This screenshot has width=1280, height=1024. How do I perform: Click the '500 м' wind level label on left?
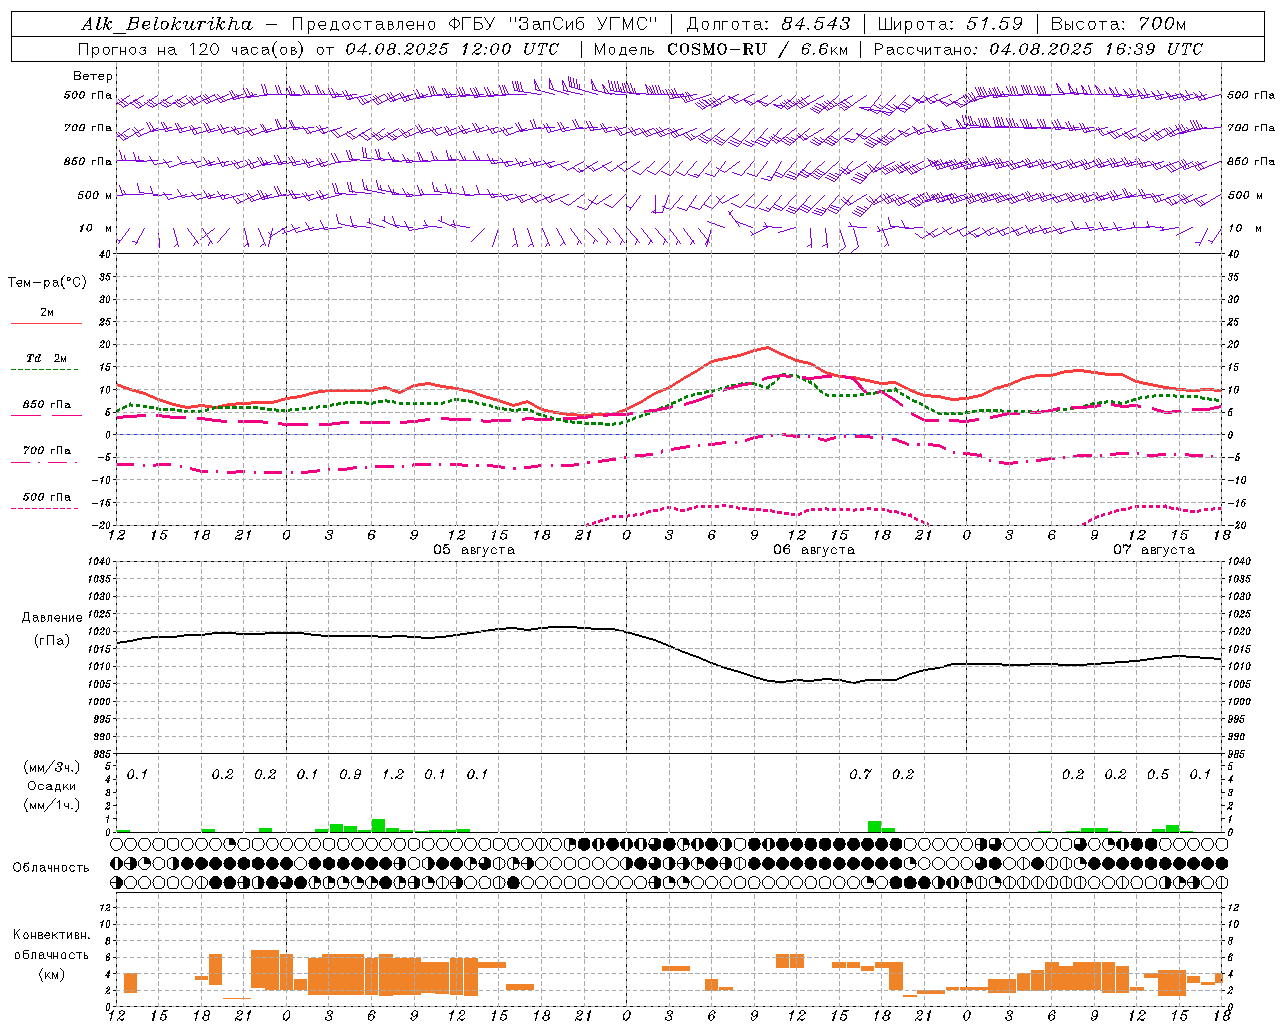pyautogui.click(x=95, y=196)
